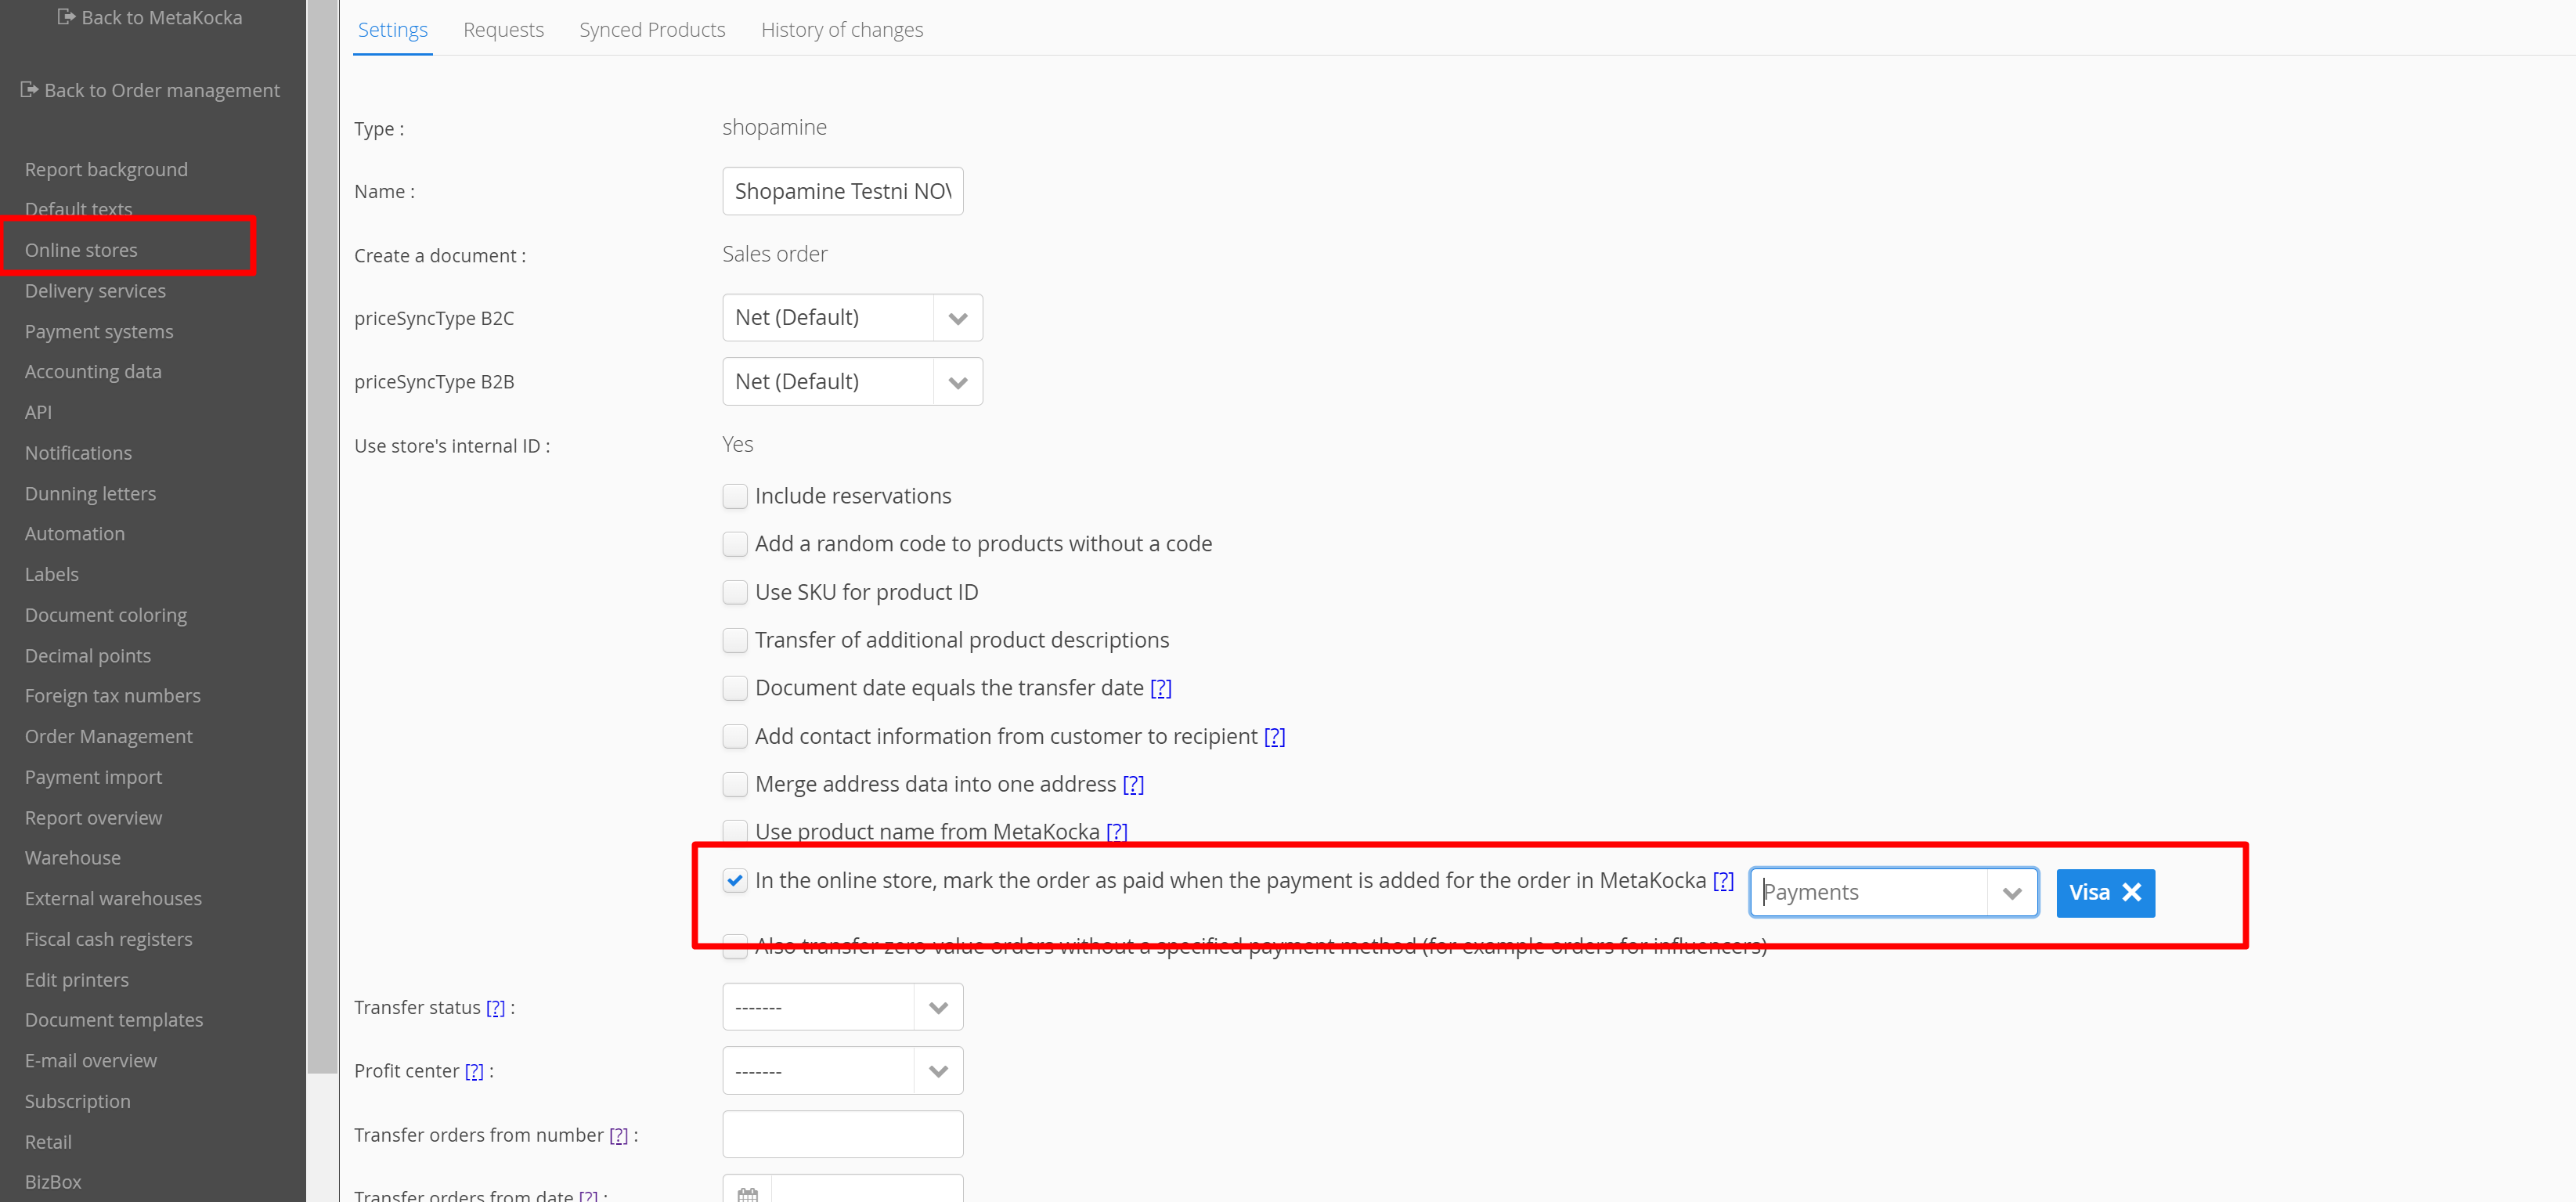Image resolution: width=2576 pixels, height=1202 pixels.
Task: Go to Online stores in sidebar
Action: click(x=81, y=250)
